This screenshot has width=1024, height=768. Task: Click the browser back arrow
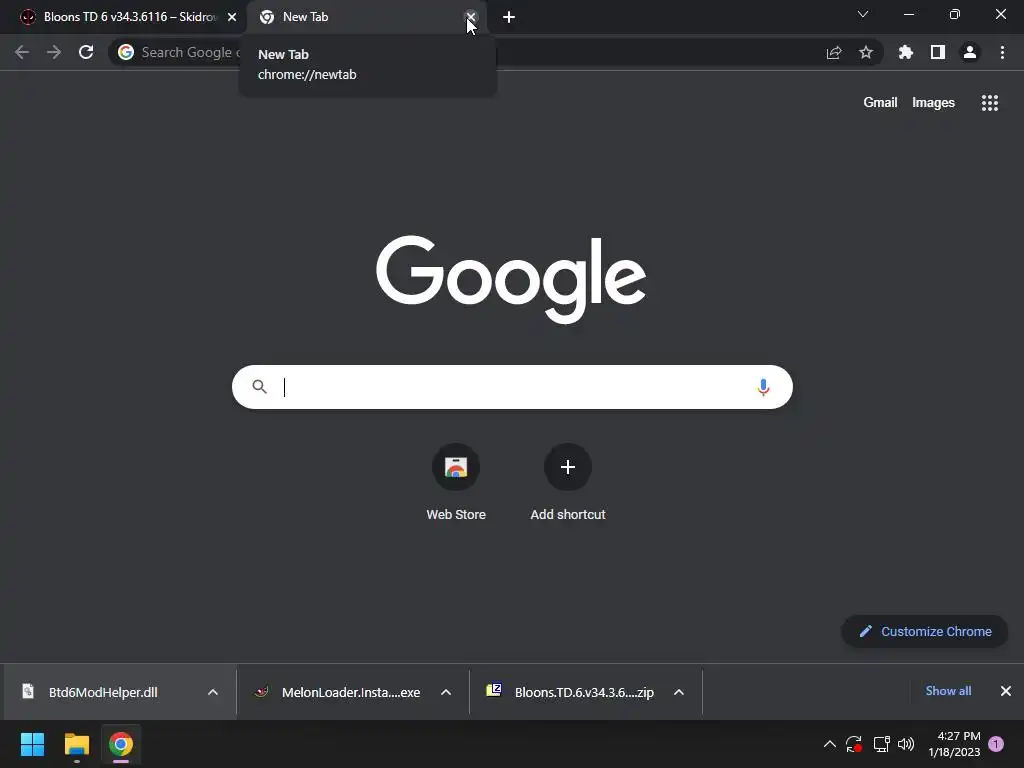tap(22, 52)
